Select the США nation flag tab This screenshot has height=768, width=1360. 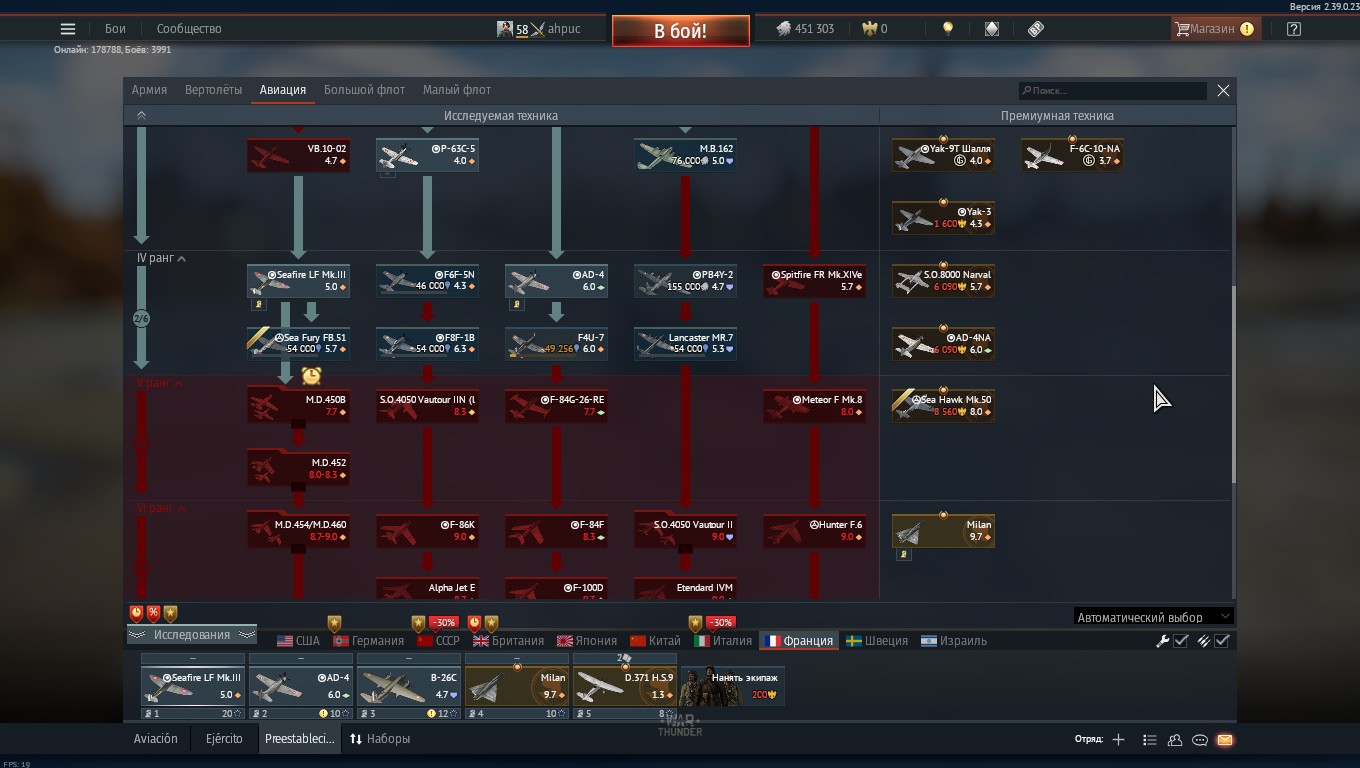[x=298, y=641]
